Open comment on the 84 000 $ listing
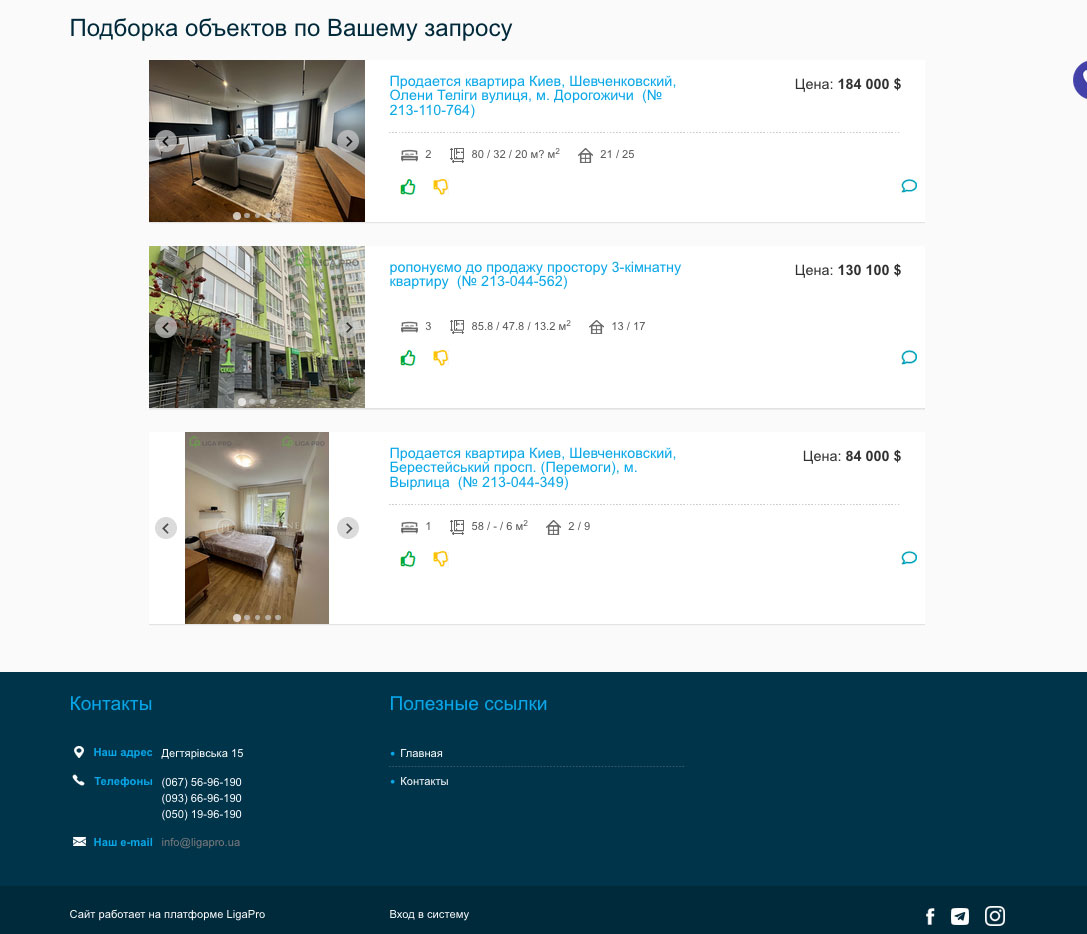Image resolution: width=1087 pixels, height=934 pixels. pyautogui.click(x=909, y=557)
